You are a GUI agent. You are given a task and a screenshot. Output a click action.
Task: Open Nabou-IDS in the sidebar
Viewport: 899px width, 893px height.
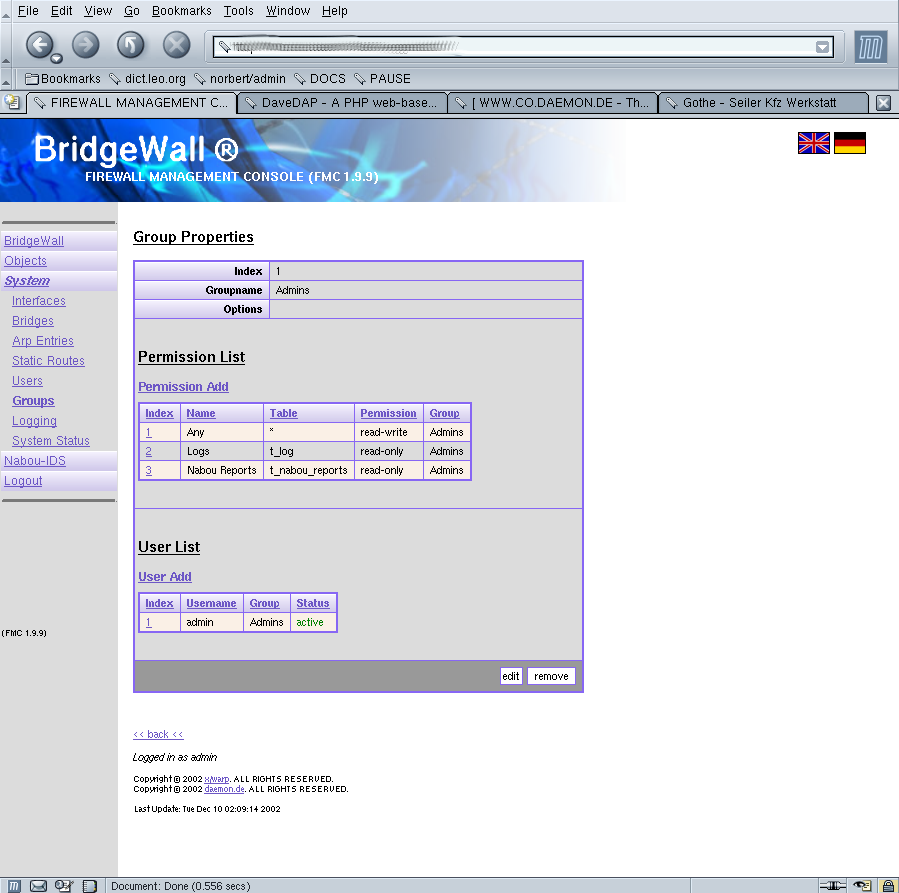[x=35, y=461]
